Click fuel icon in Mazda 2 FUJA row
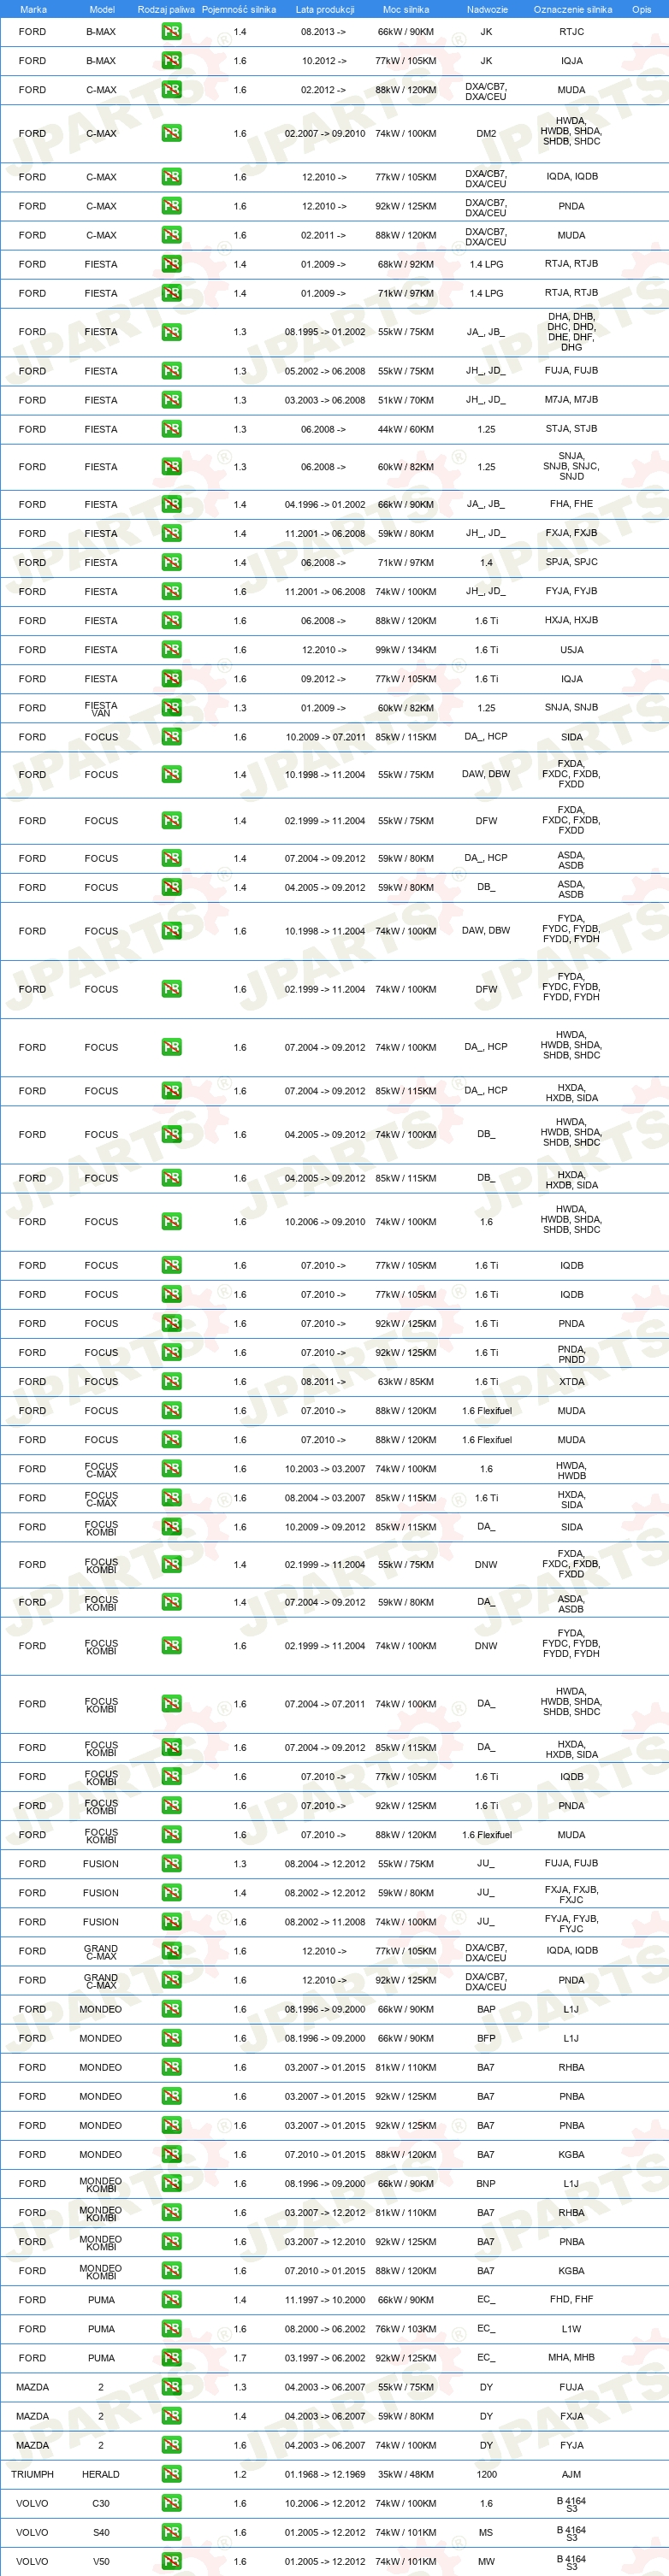 click(171, 2387)
